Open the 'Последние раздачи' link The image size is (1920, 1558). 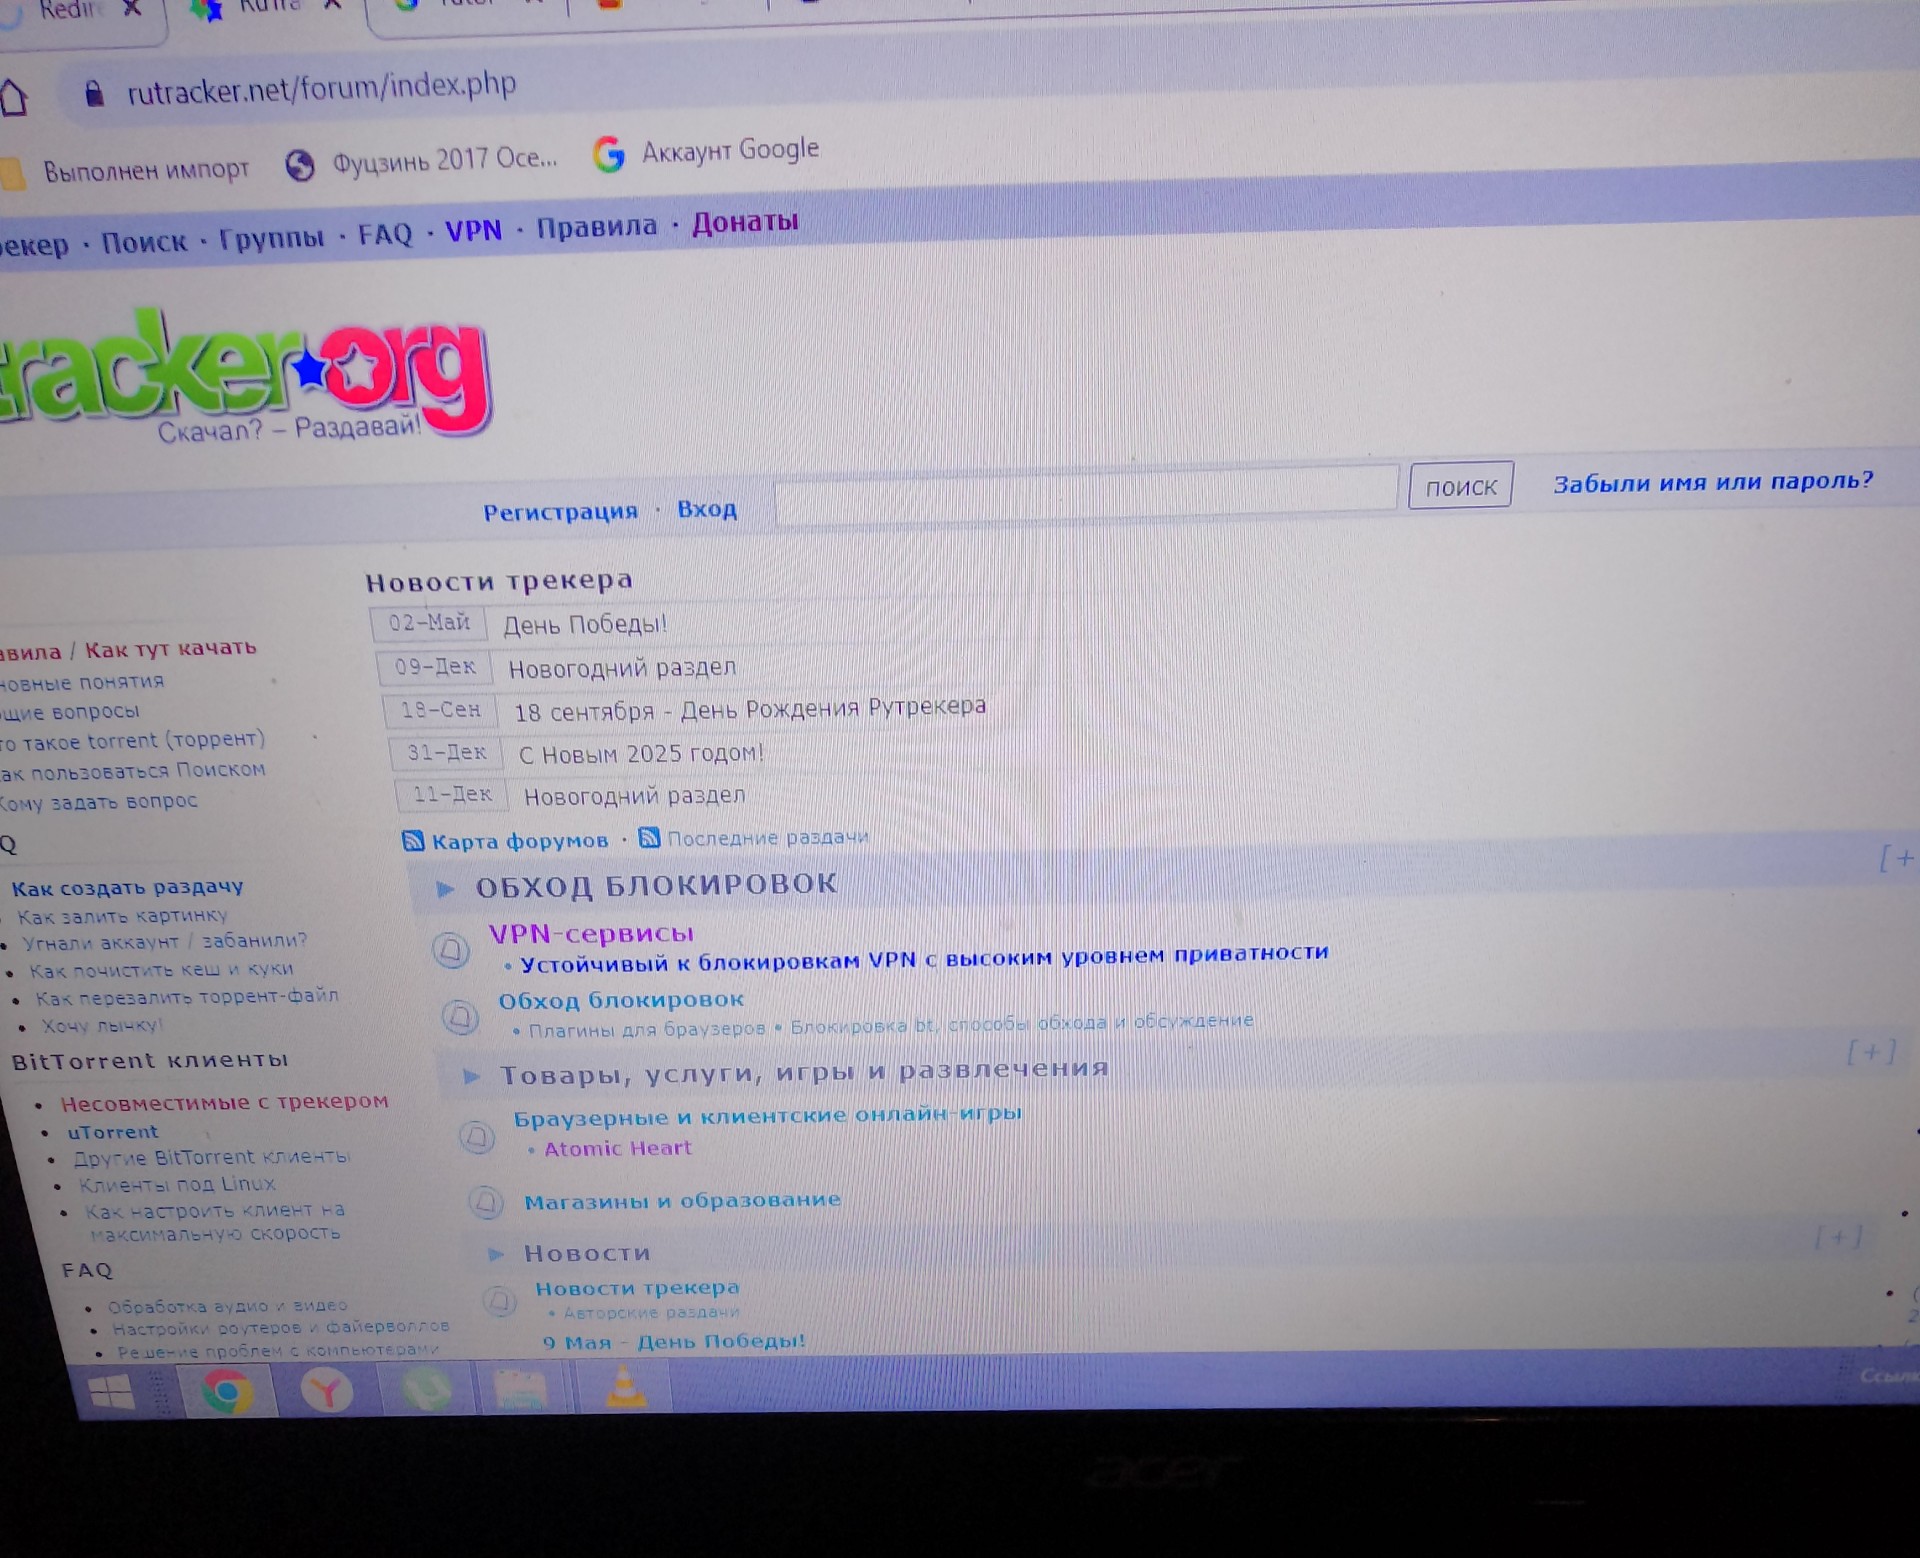(x=768, y=838)
